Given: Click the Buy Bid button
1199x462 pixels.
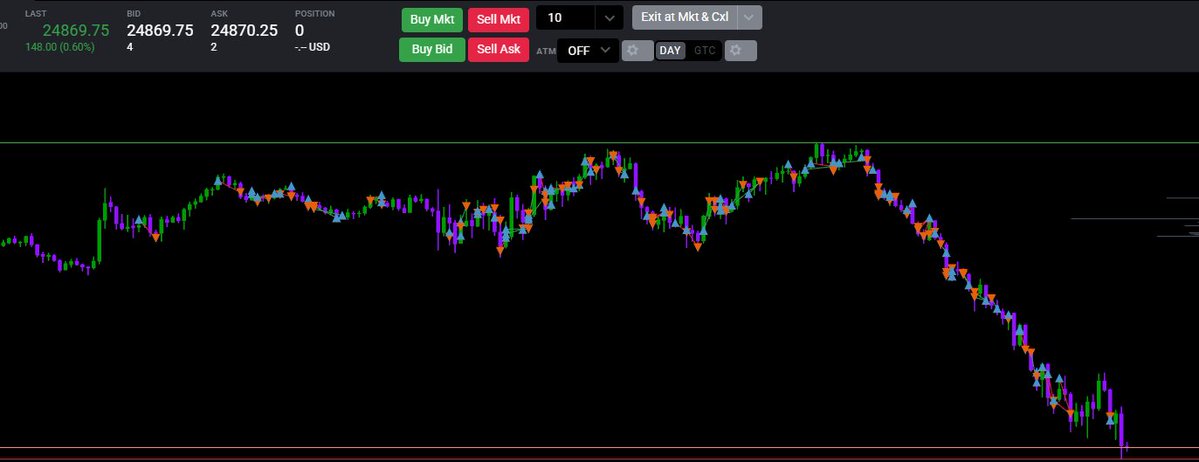Looking at the screenshot, I should pos(432,49).
